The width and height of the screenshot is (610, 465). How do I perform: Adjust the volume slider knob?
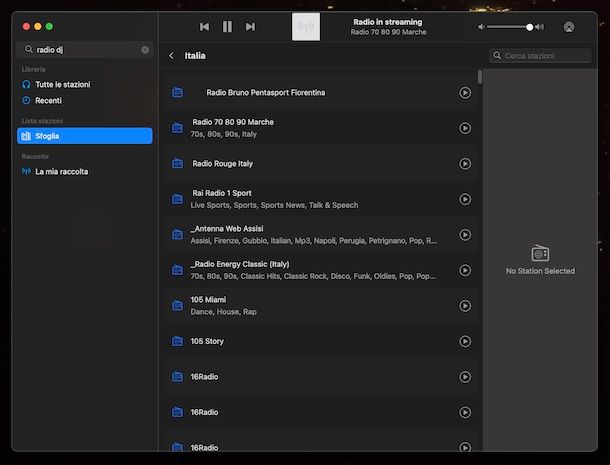click(x=529, y=27)
